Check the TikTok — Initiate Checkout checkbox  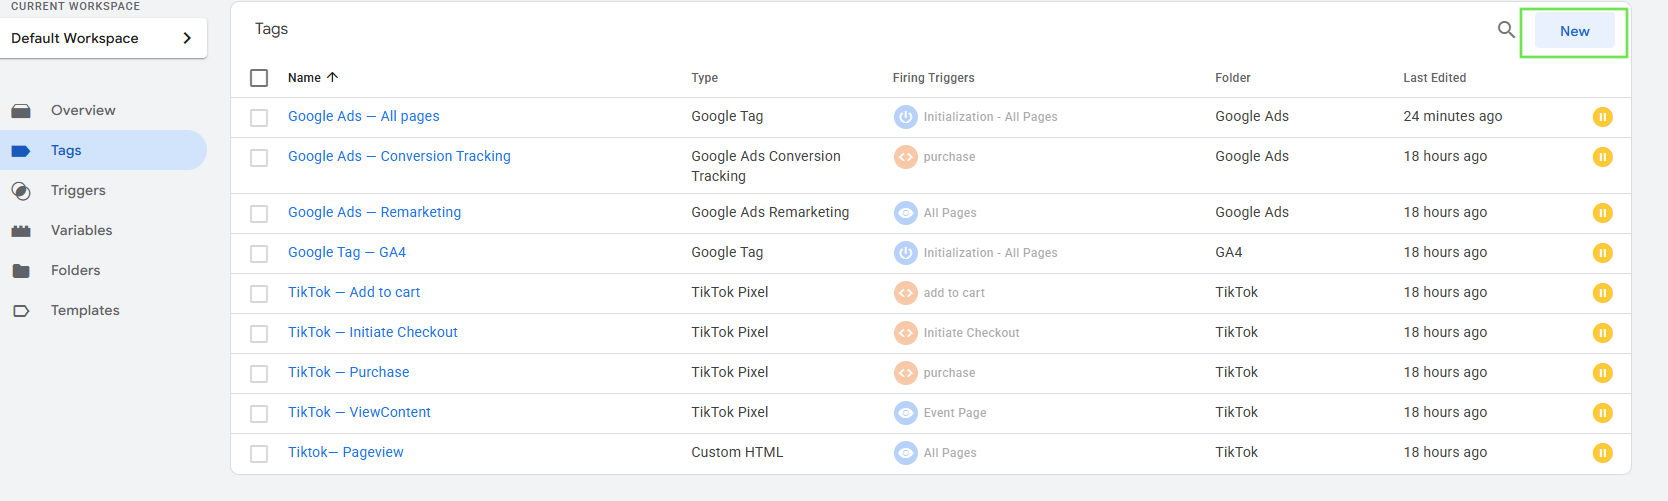point(259,334)
